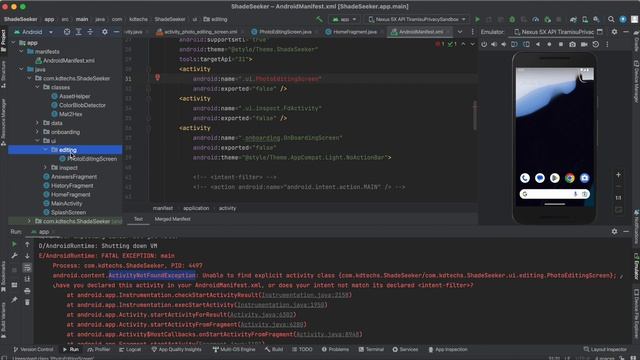Open the Search Everywhere magnifier
640x360 pixels.
pos(611,19)
